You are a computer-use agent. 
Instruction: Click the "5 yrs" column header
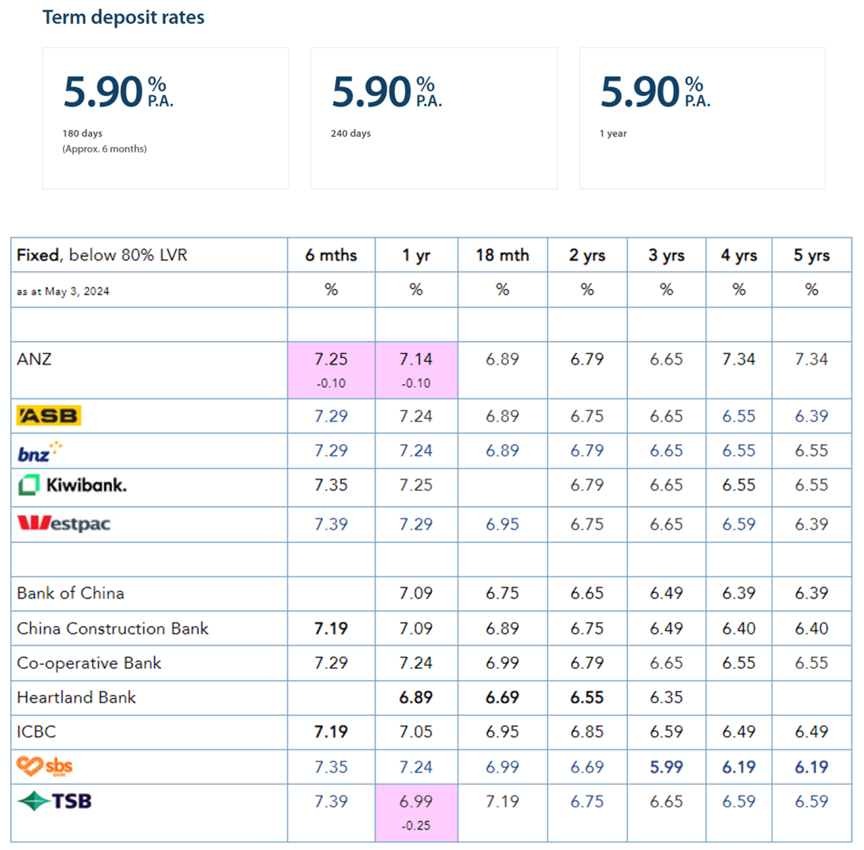812,256
